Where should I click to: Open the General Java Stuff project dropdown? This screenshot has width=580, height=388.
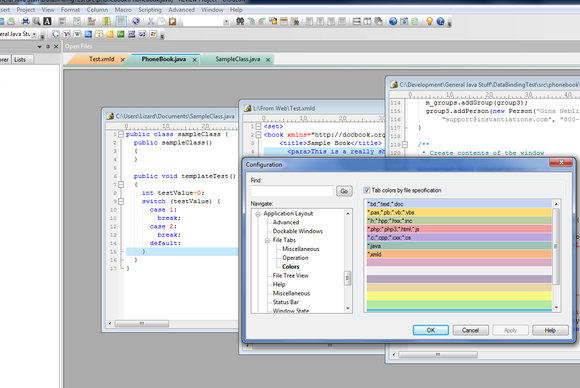(34, 34)
